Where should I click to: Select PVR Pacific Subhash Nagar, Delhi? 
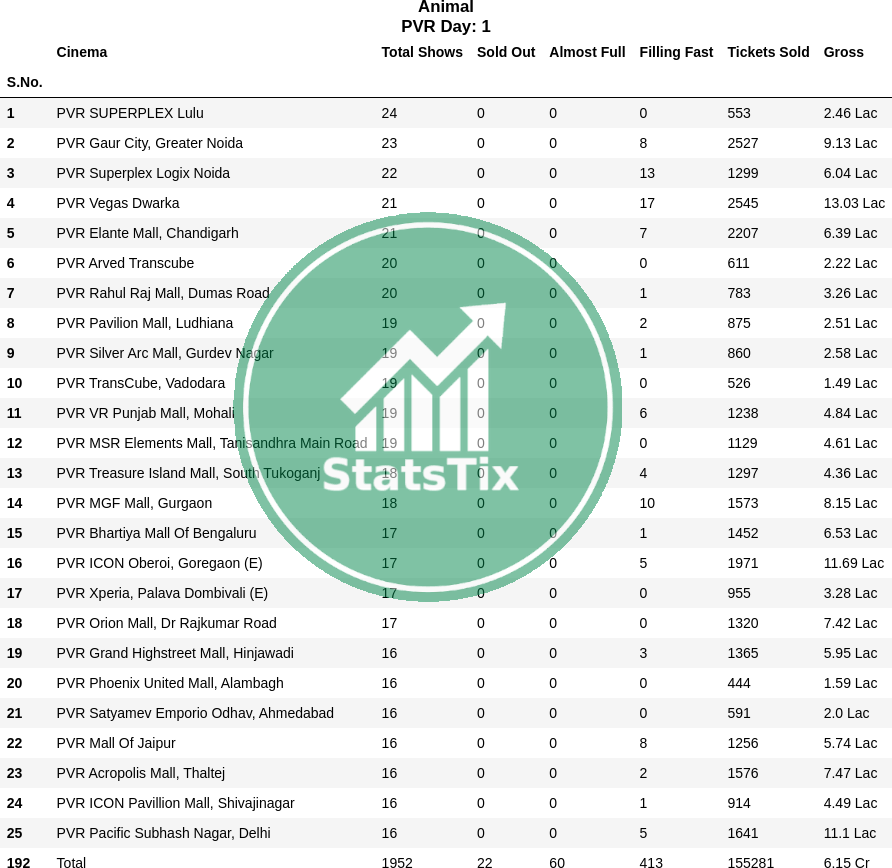point(163,833)
